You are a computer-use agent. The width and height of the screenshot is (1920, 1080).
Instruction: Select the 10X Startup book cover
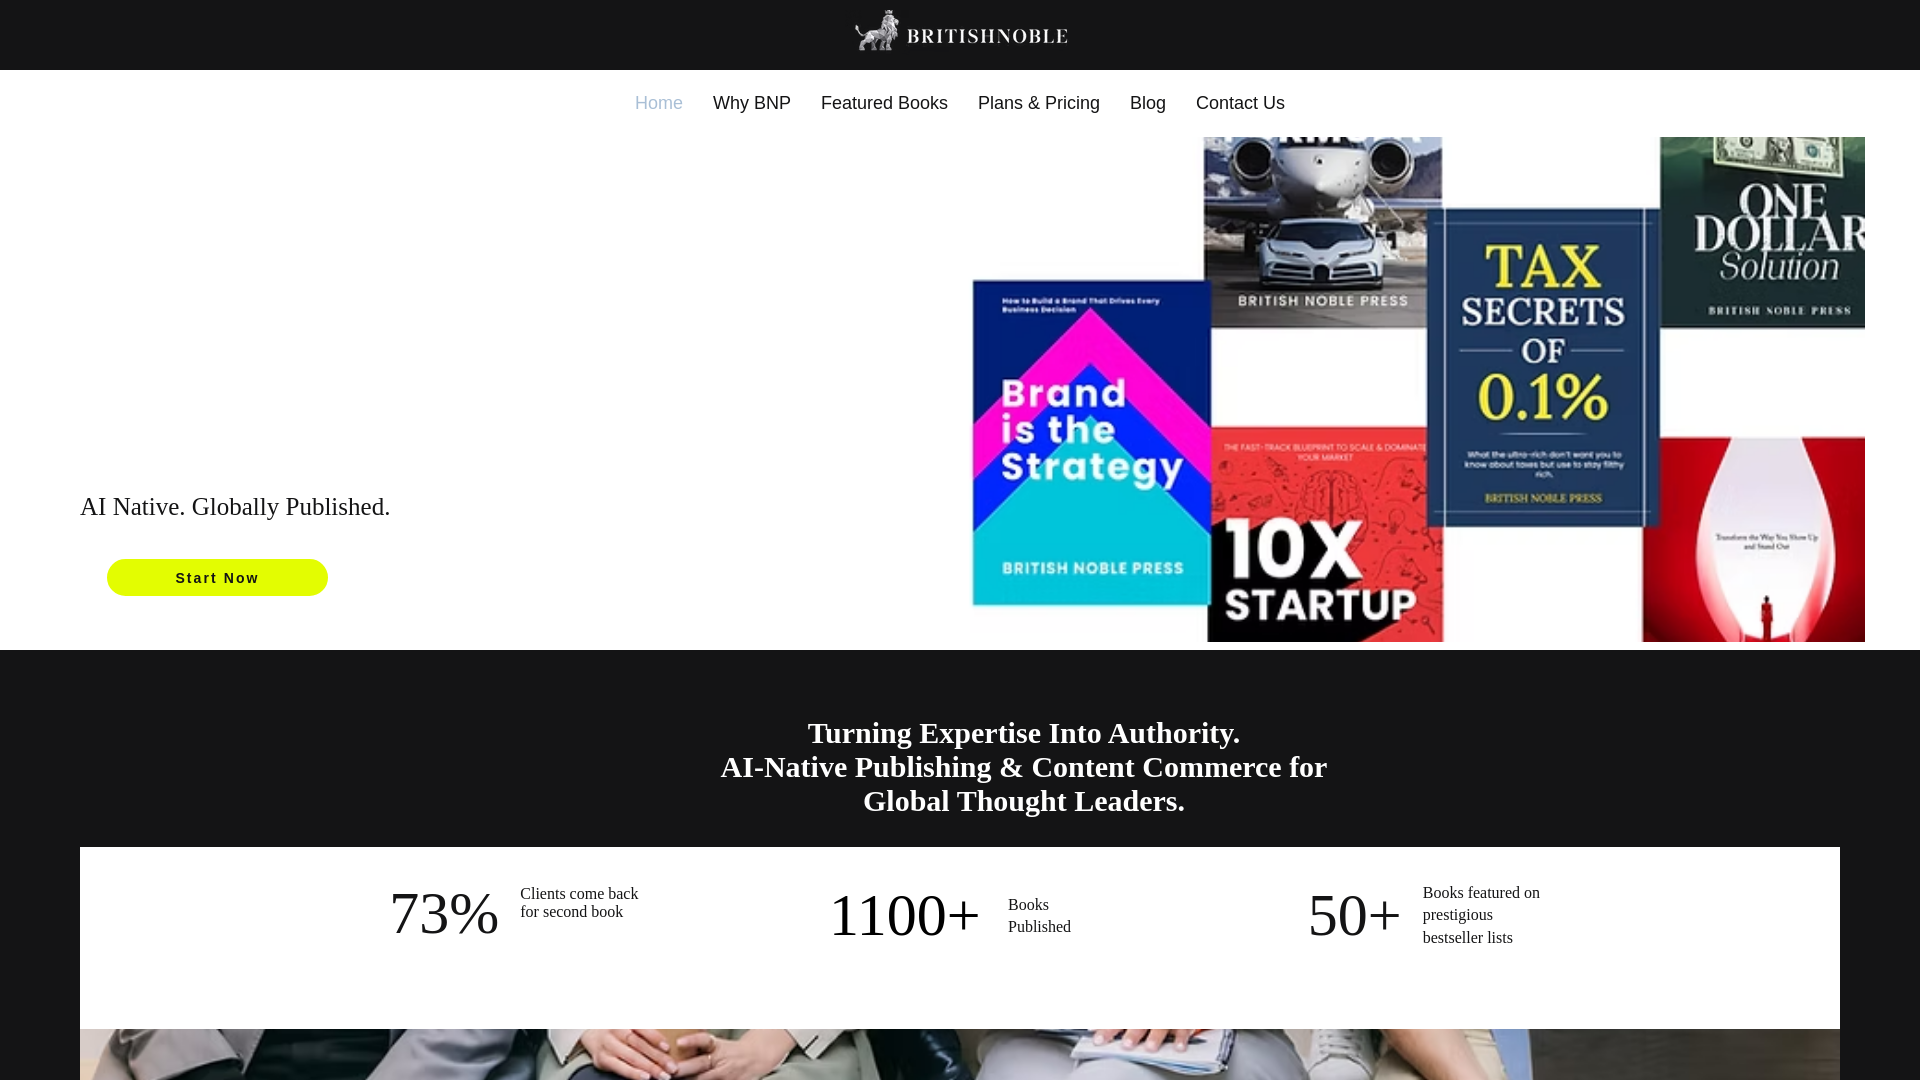click(x=1325, y=535)
